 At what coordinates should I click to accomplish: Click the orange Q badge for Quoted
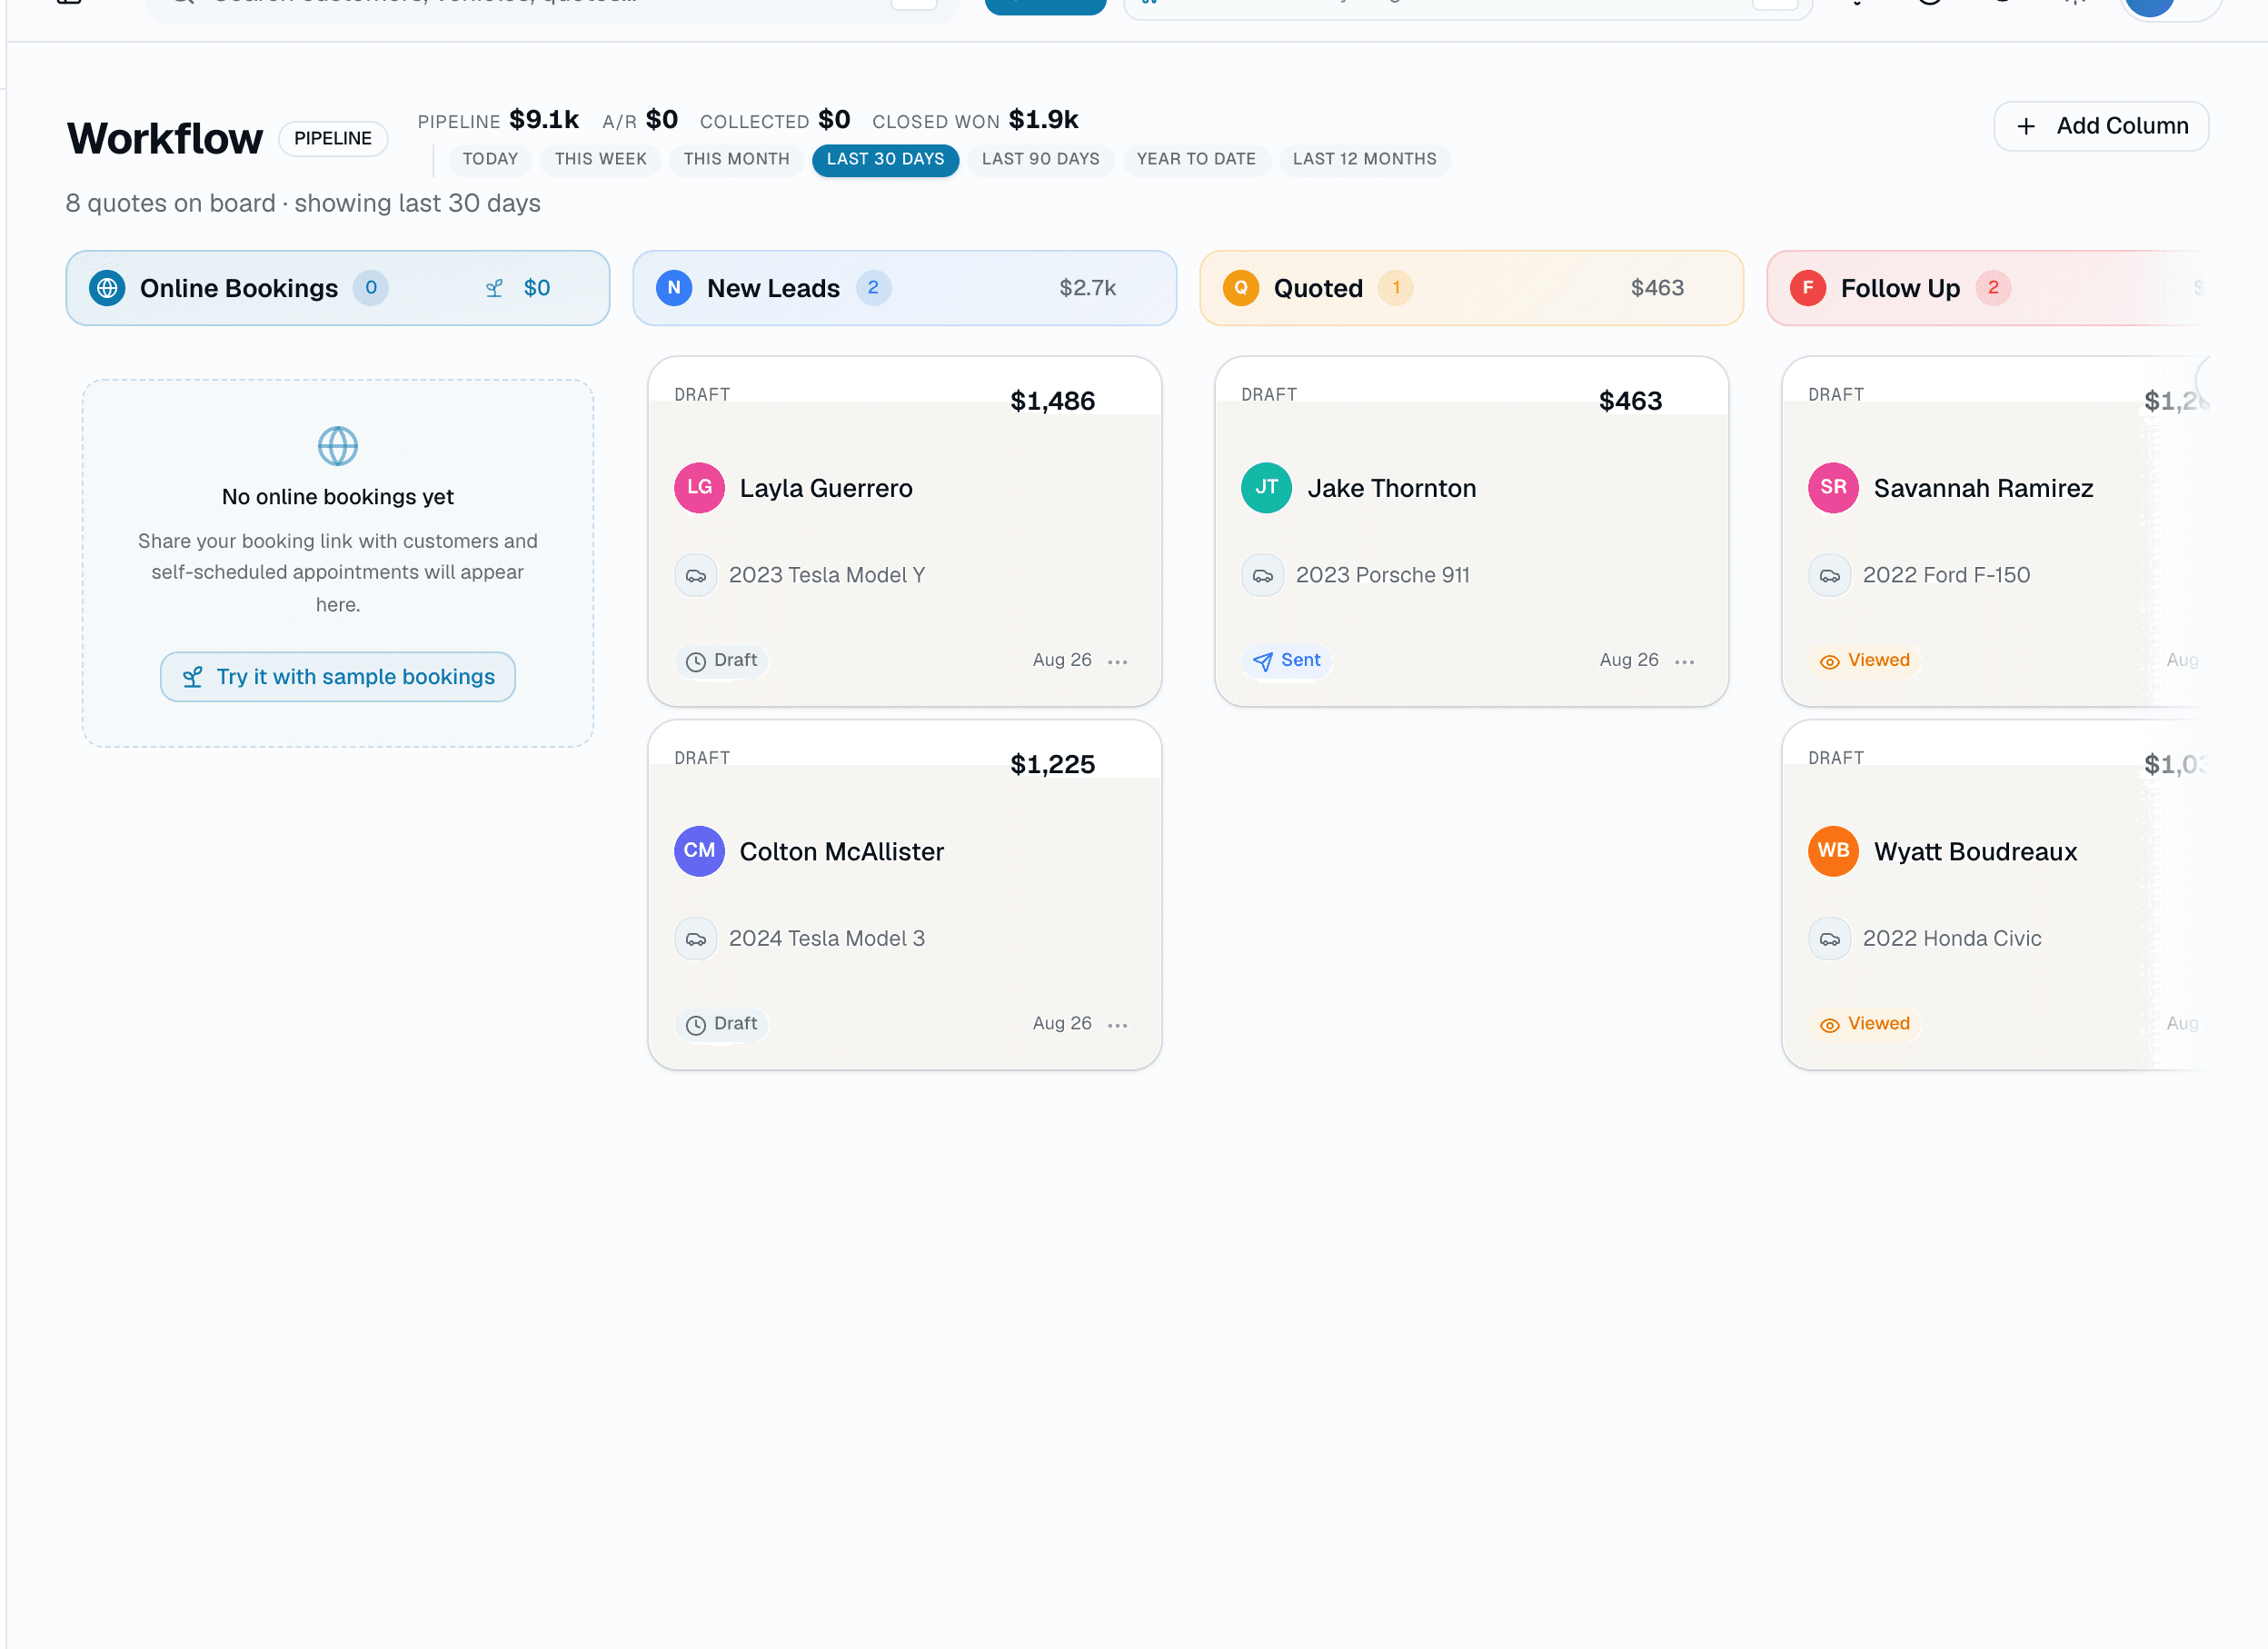pyautogui.click(x=1241, y=288)
